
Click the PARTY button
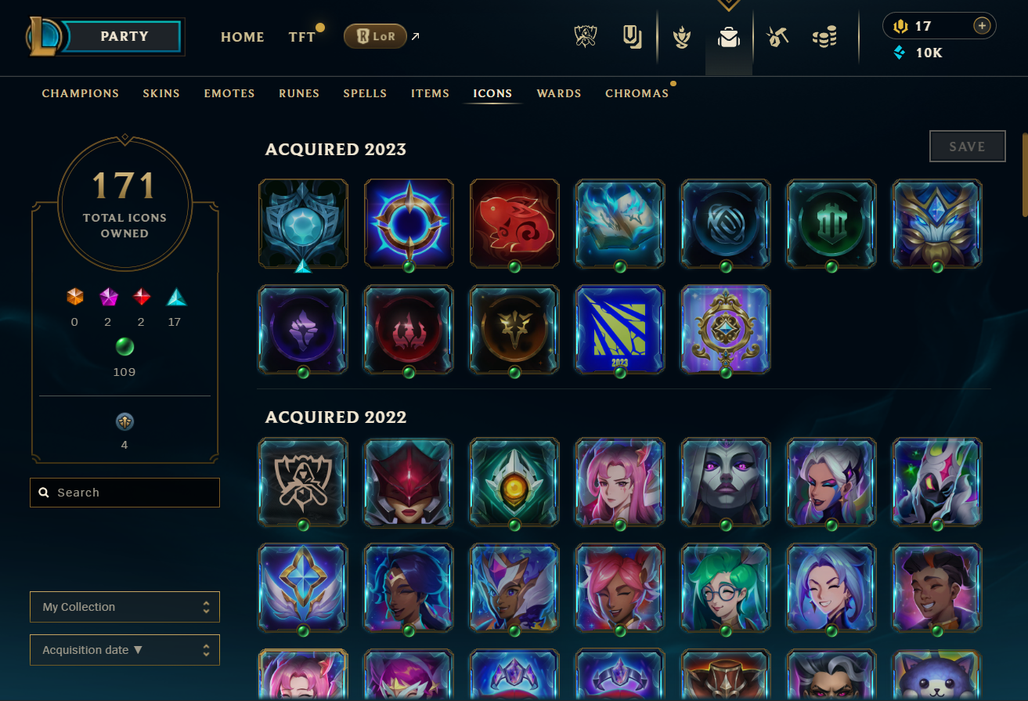[123, 36]
